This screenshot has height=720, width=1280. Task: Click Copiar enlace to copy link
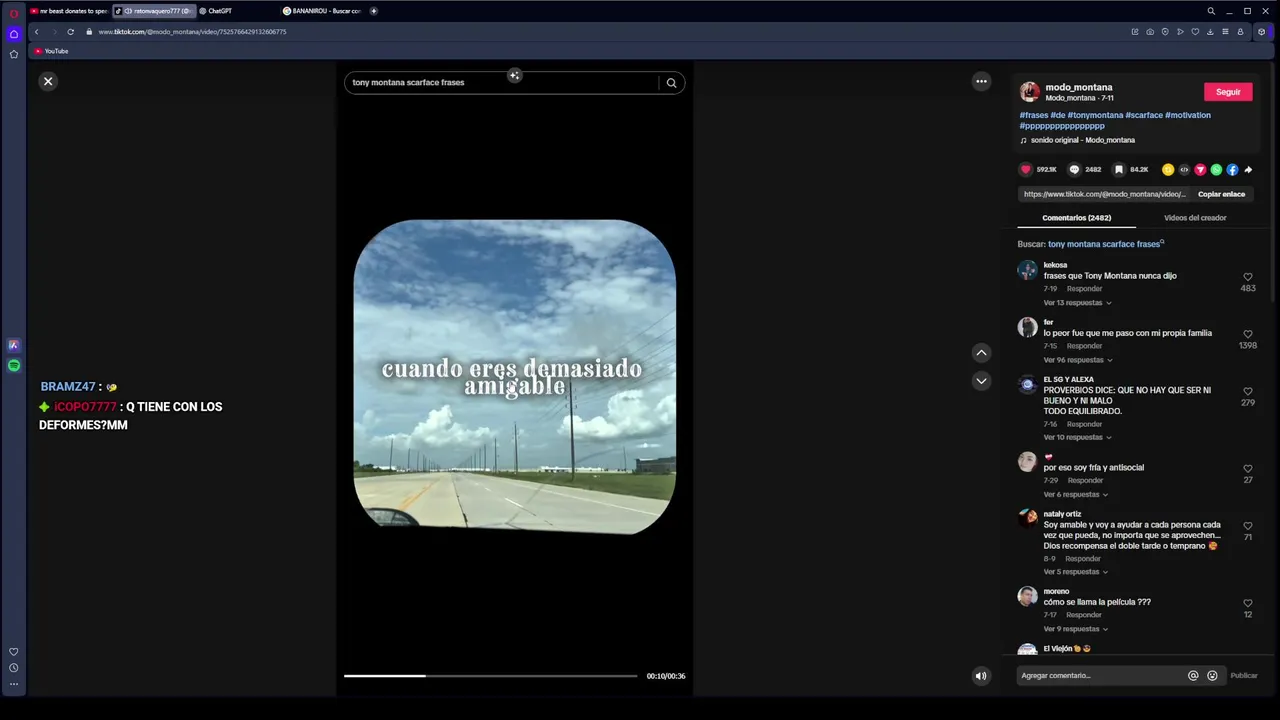pyautogui.click(x=1221, y=194)
